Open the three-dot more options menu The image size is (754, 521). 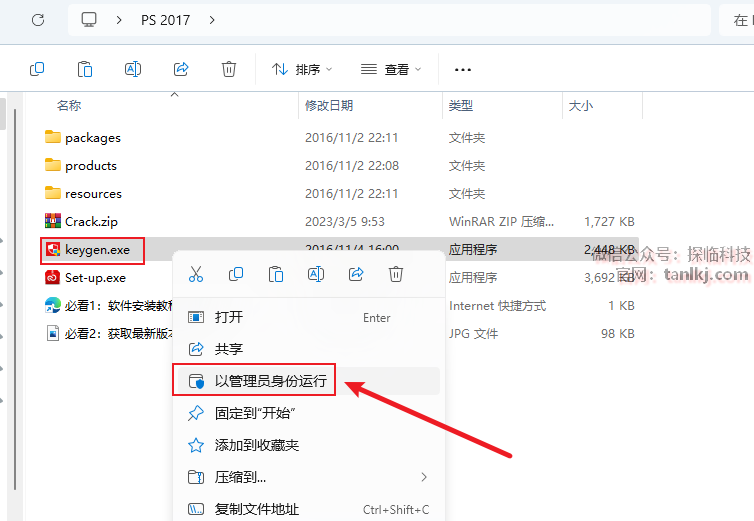tap(463, 70)
